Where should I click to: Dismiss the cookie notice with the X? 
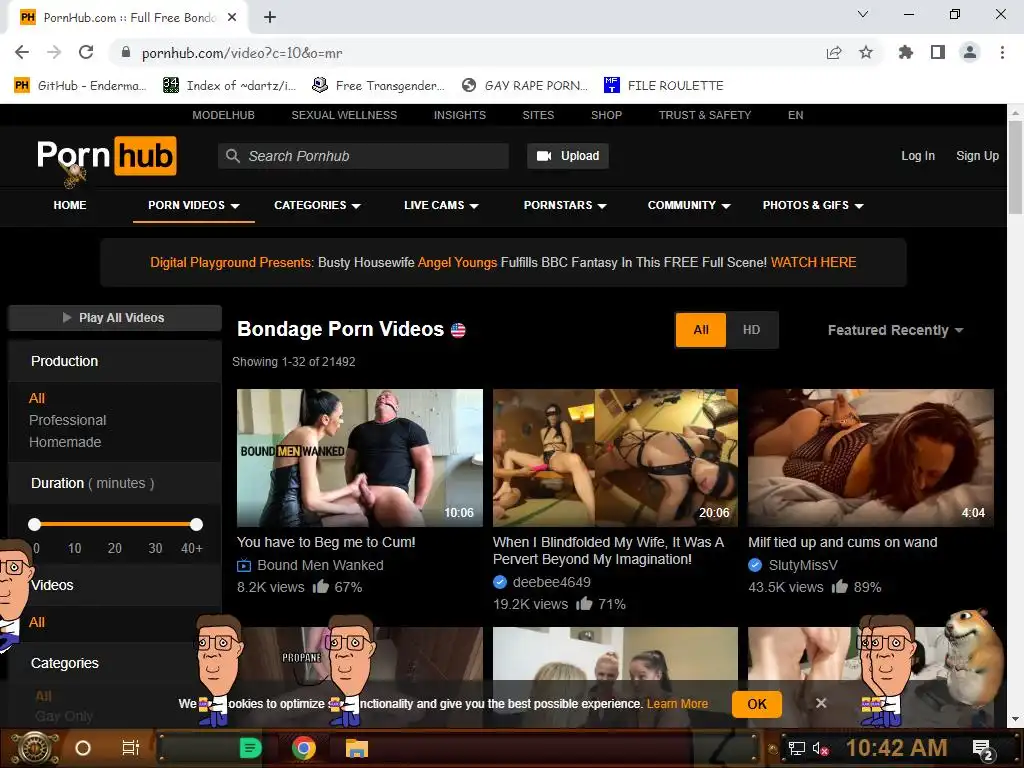[821, 703]
